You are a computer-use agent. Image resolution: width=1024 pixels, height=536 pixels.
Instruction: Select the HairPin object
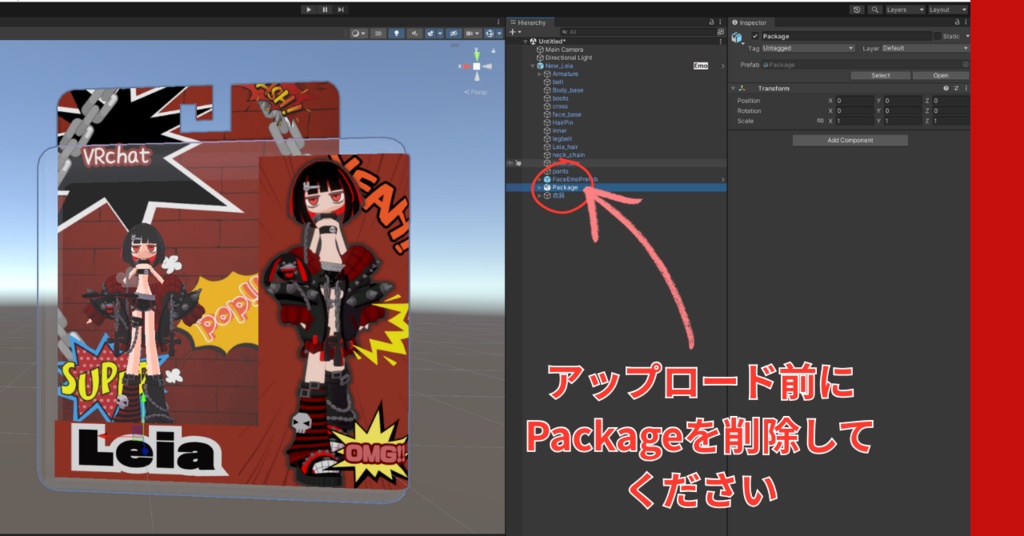click(x=562, y=123)
